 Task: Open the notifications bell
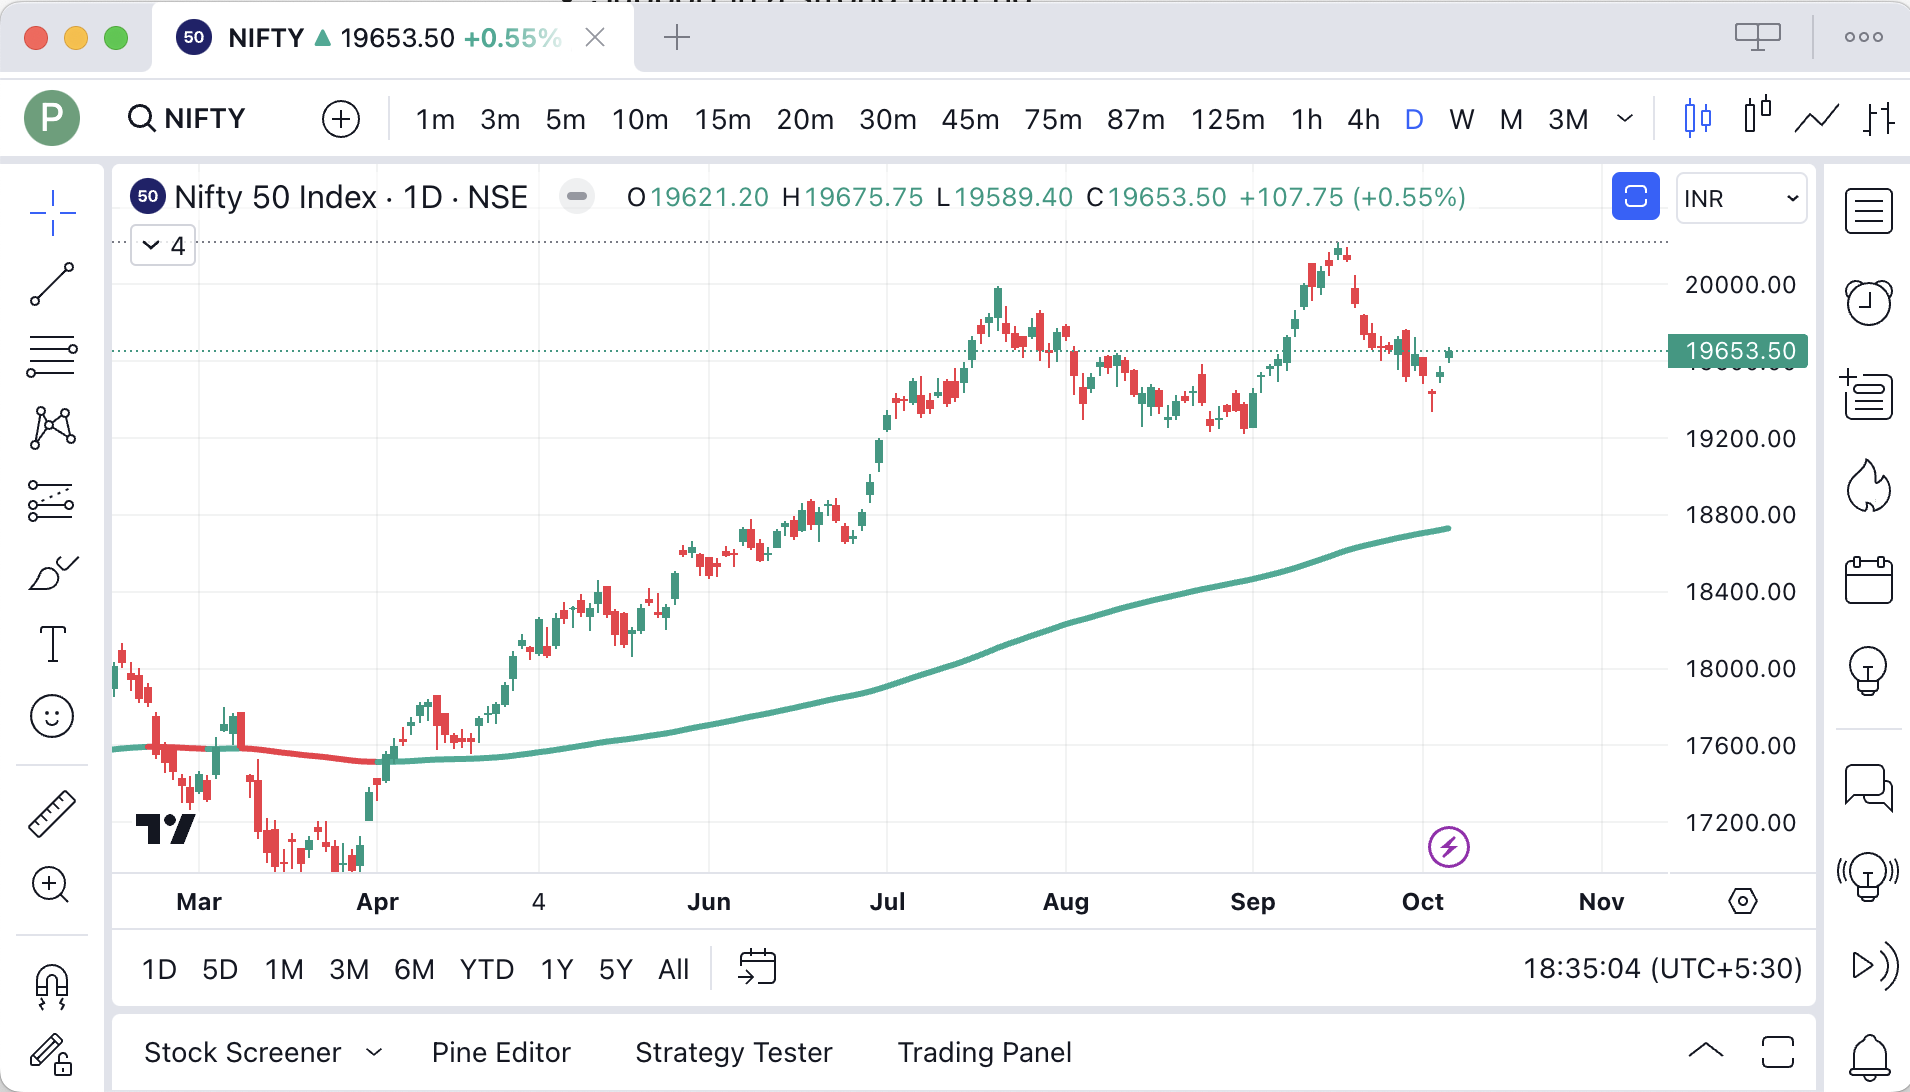pyautogui.click(x=1868, y=1056)
